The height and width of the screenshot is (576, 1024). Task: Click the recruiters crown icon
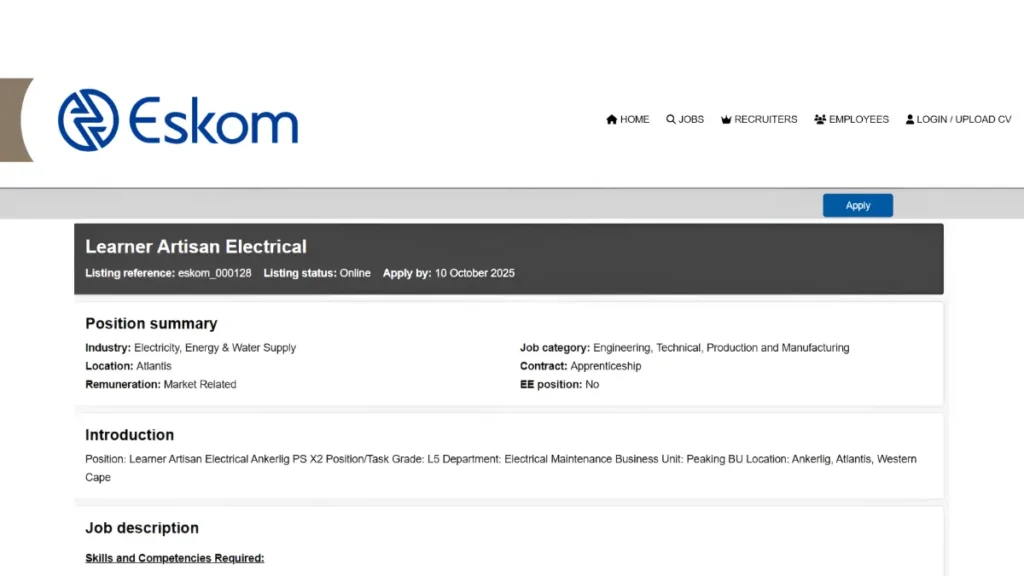727,120
